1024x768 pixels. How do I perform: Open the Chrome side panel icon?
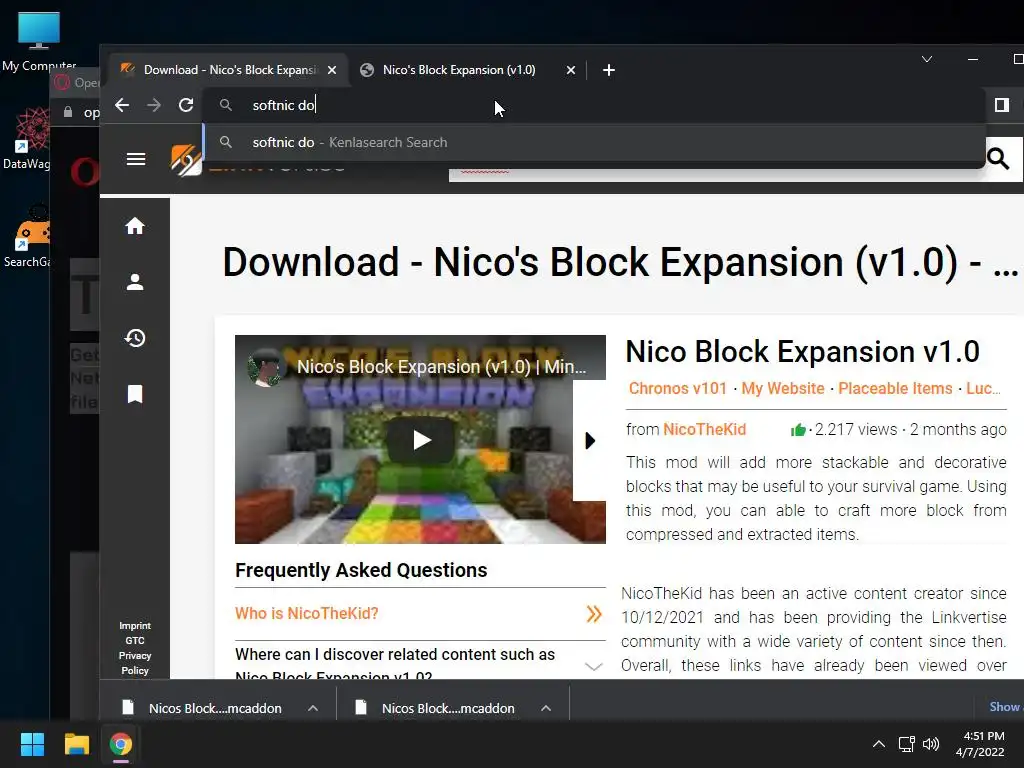(1002, 105)
